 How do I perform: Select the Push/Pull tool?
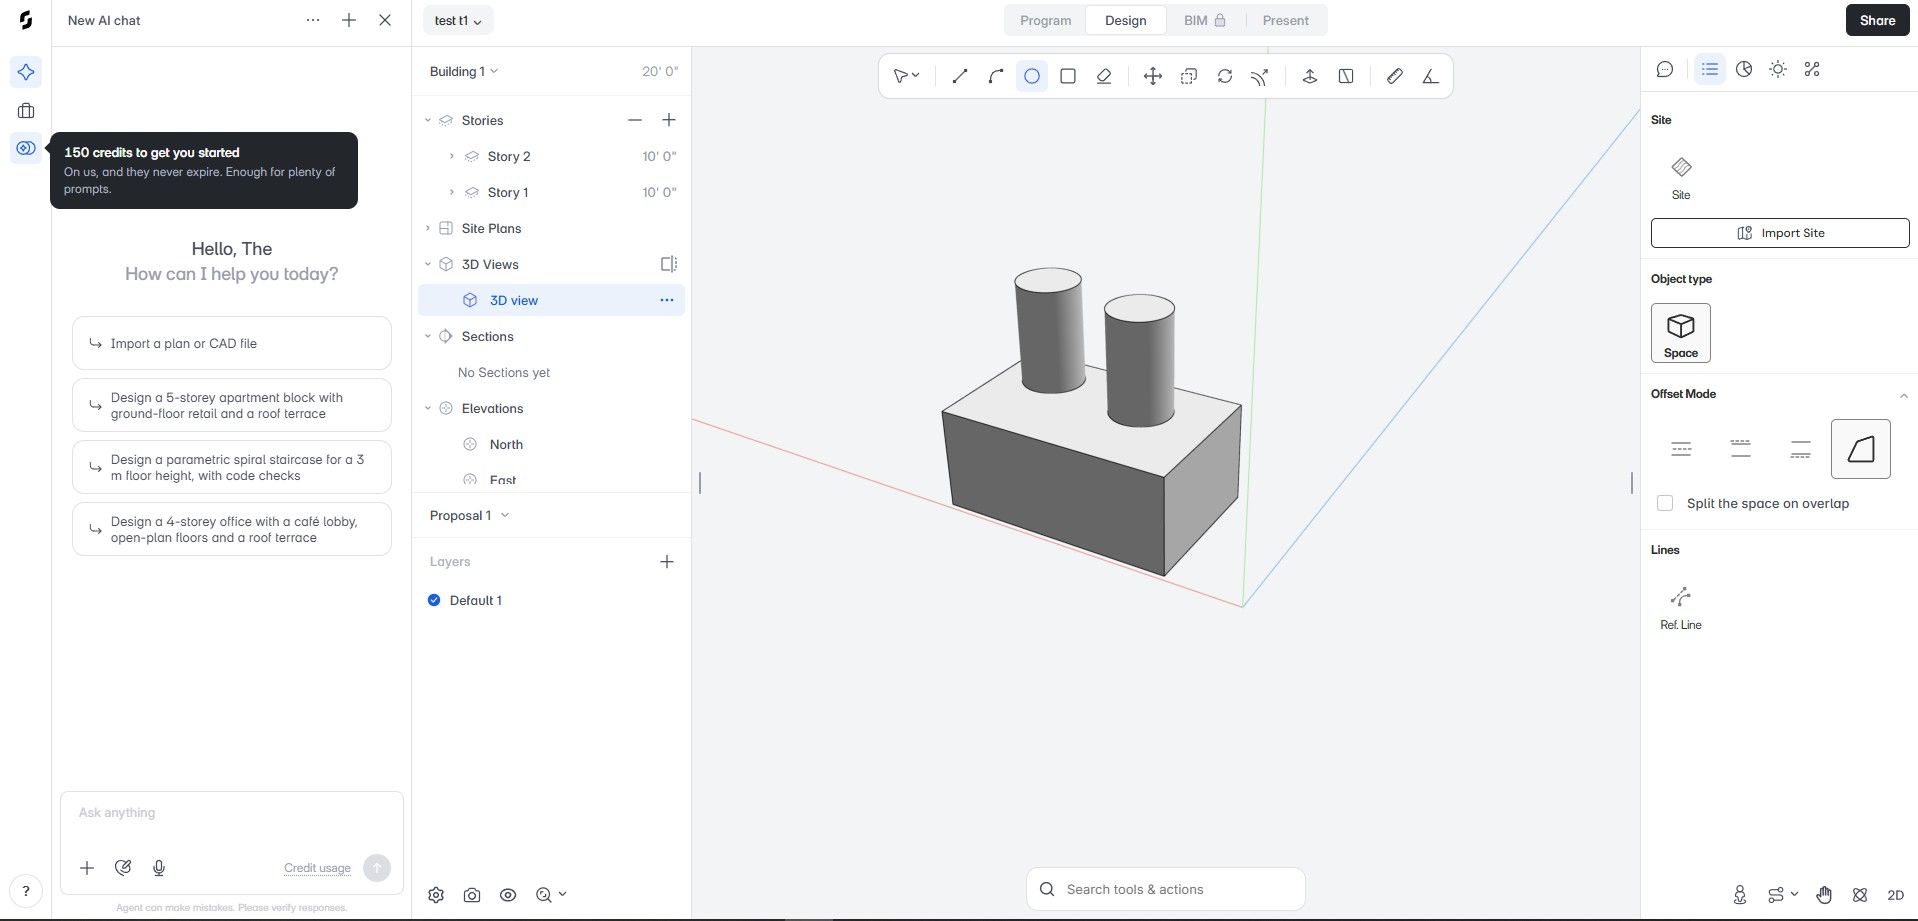[x=1309, y=76]
